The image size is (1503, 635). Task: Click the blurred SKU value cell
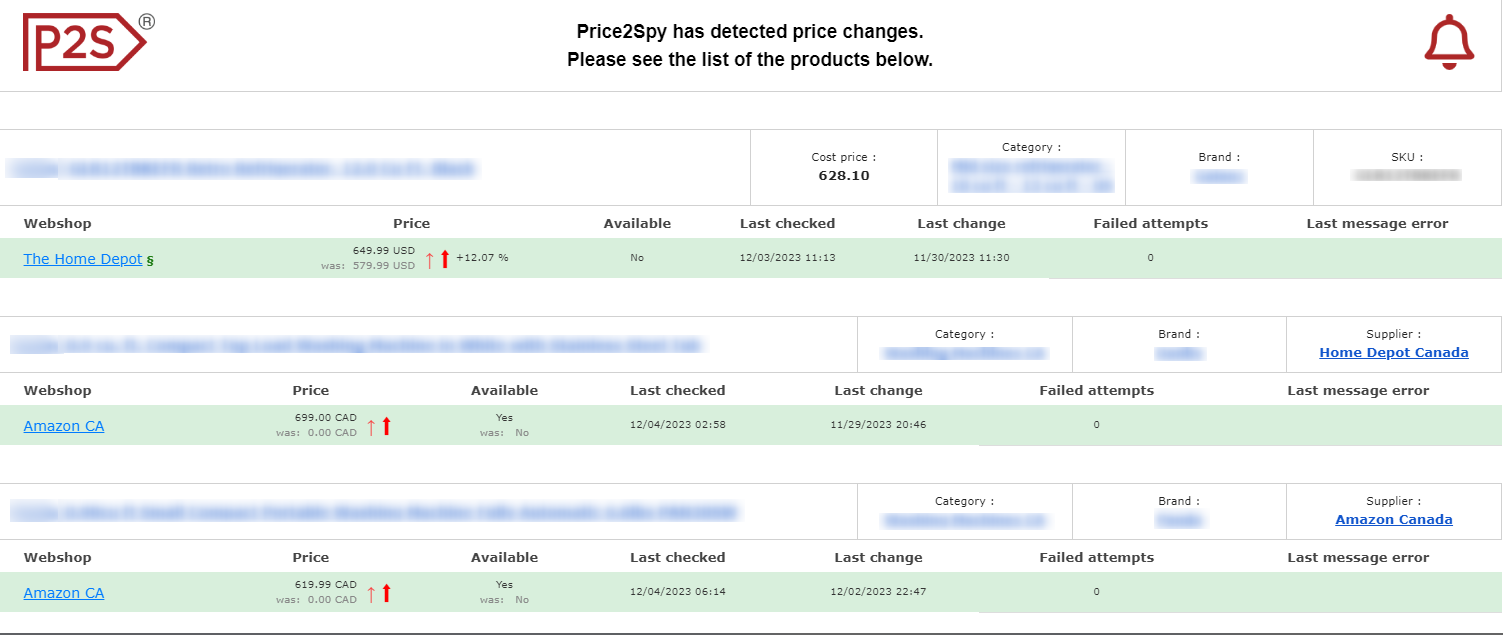tap(1406, 175)
